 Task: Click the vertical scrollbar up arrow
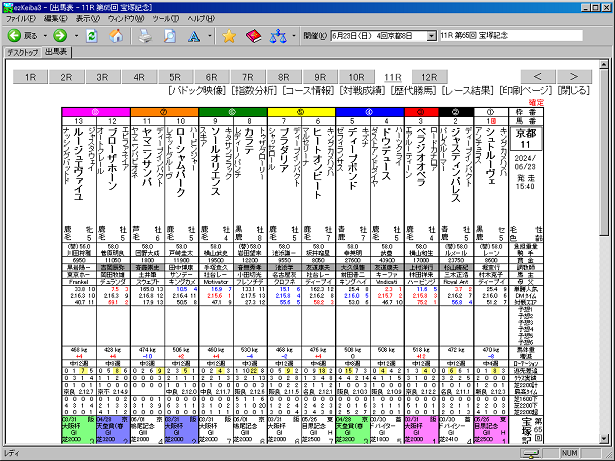[604, 64]
